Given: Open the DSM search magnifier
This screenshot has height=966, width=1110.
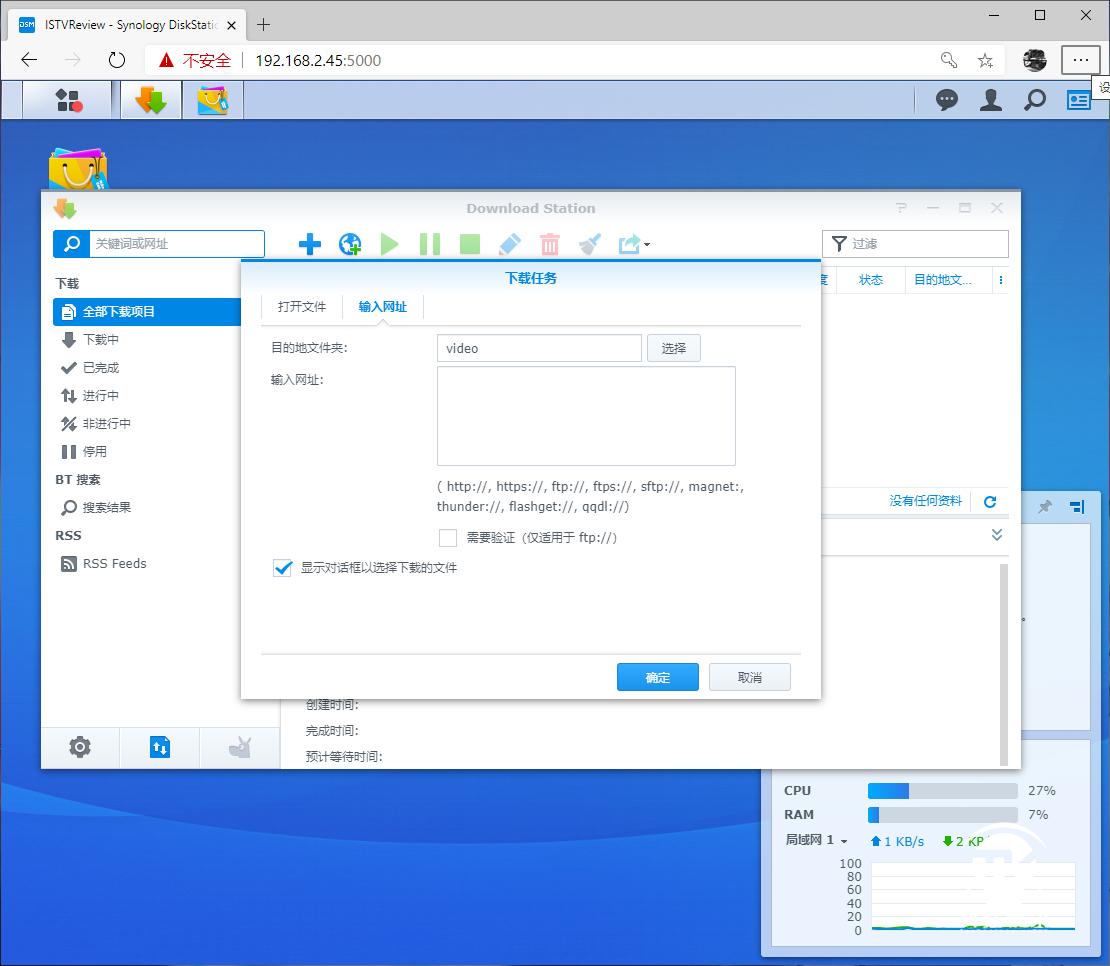Looking at the screenshot, I should (1034, 100).
